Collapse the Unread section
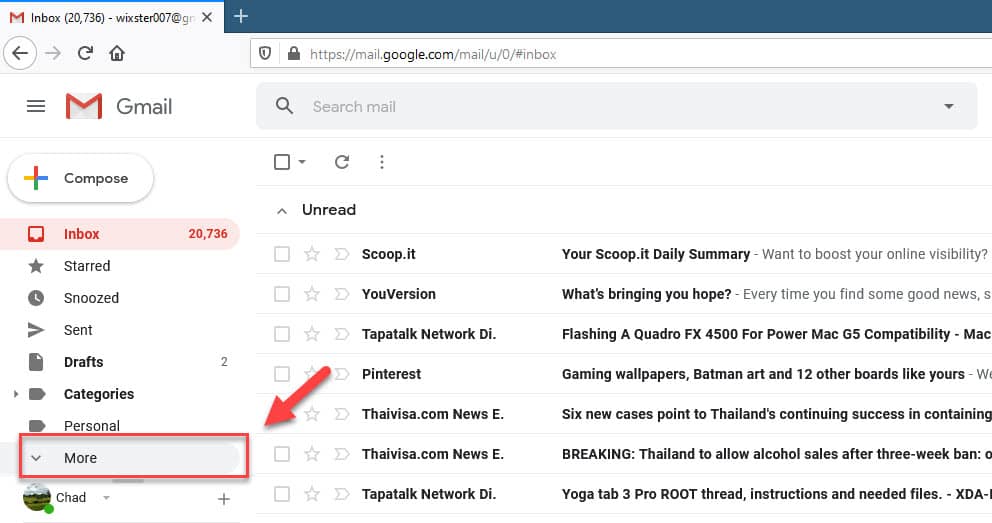Viewport: 992px width, 523px height. pos(282,211)
